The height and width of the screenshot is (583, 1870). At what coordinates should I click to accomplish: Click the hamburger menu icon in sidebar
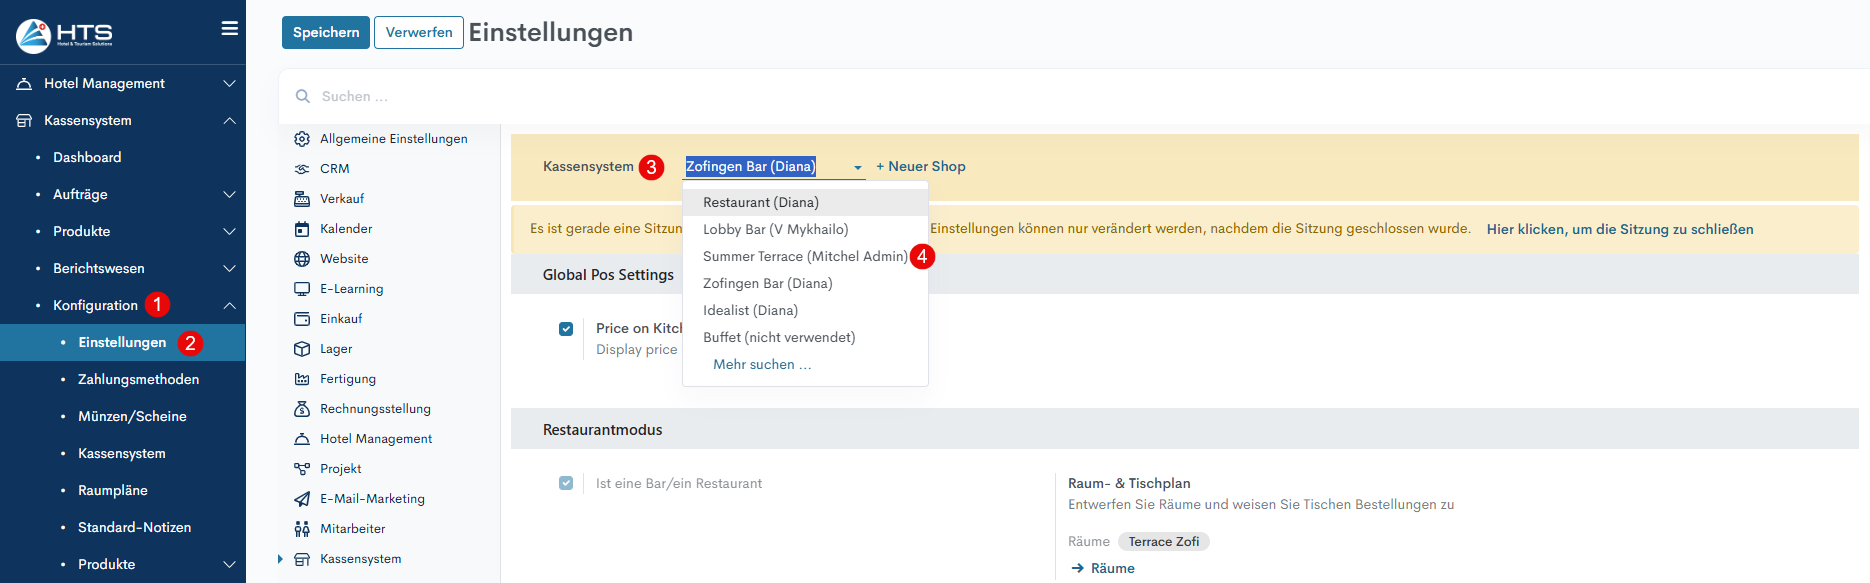tap(229, 28)
